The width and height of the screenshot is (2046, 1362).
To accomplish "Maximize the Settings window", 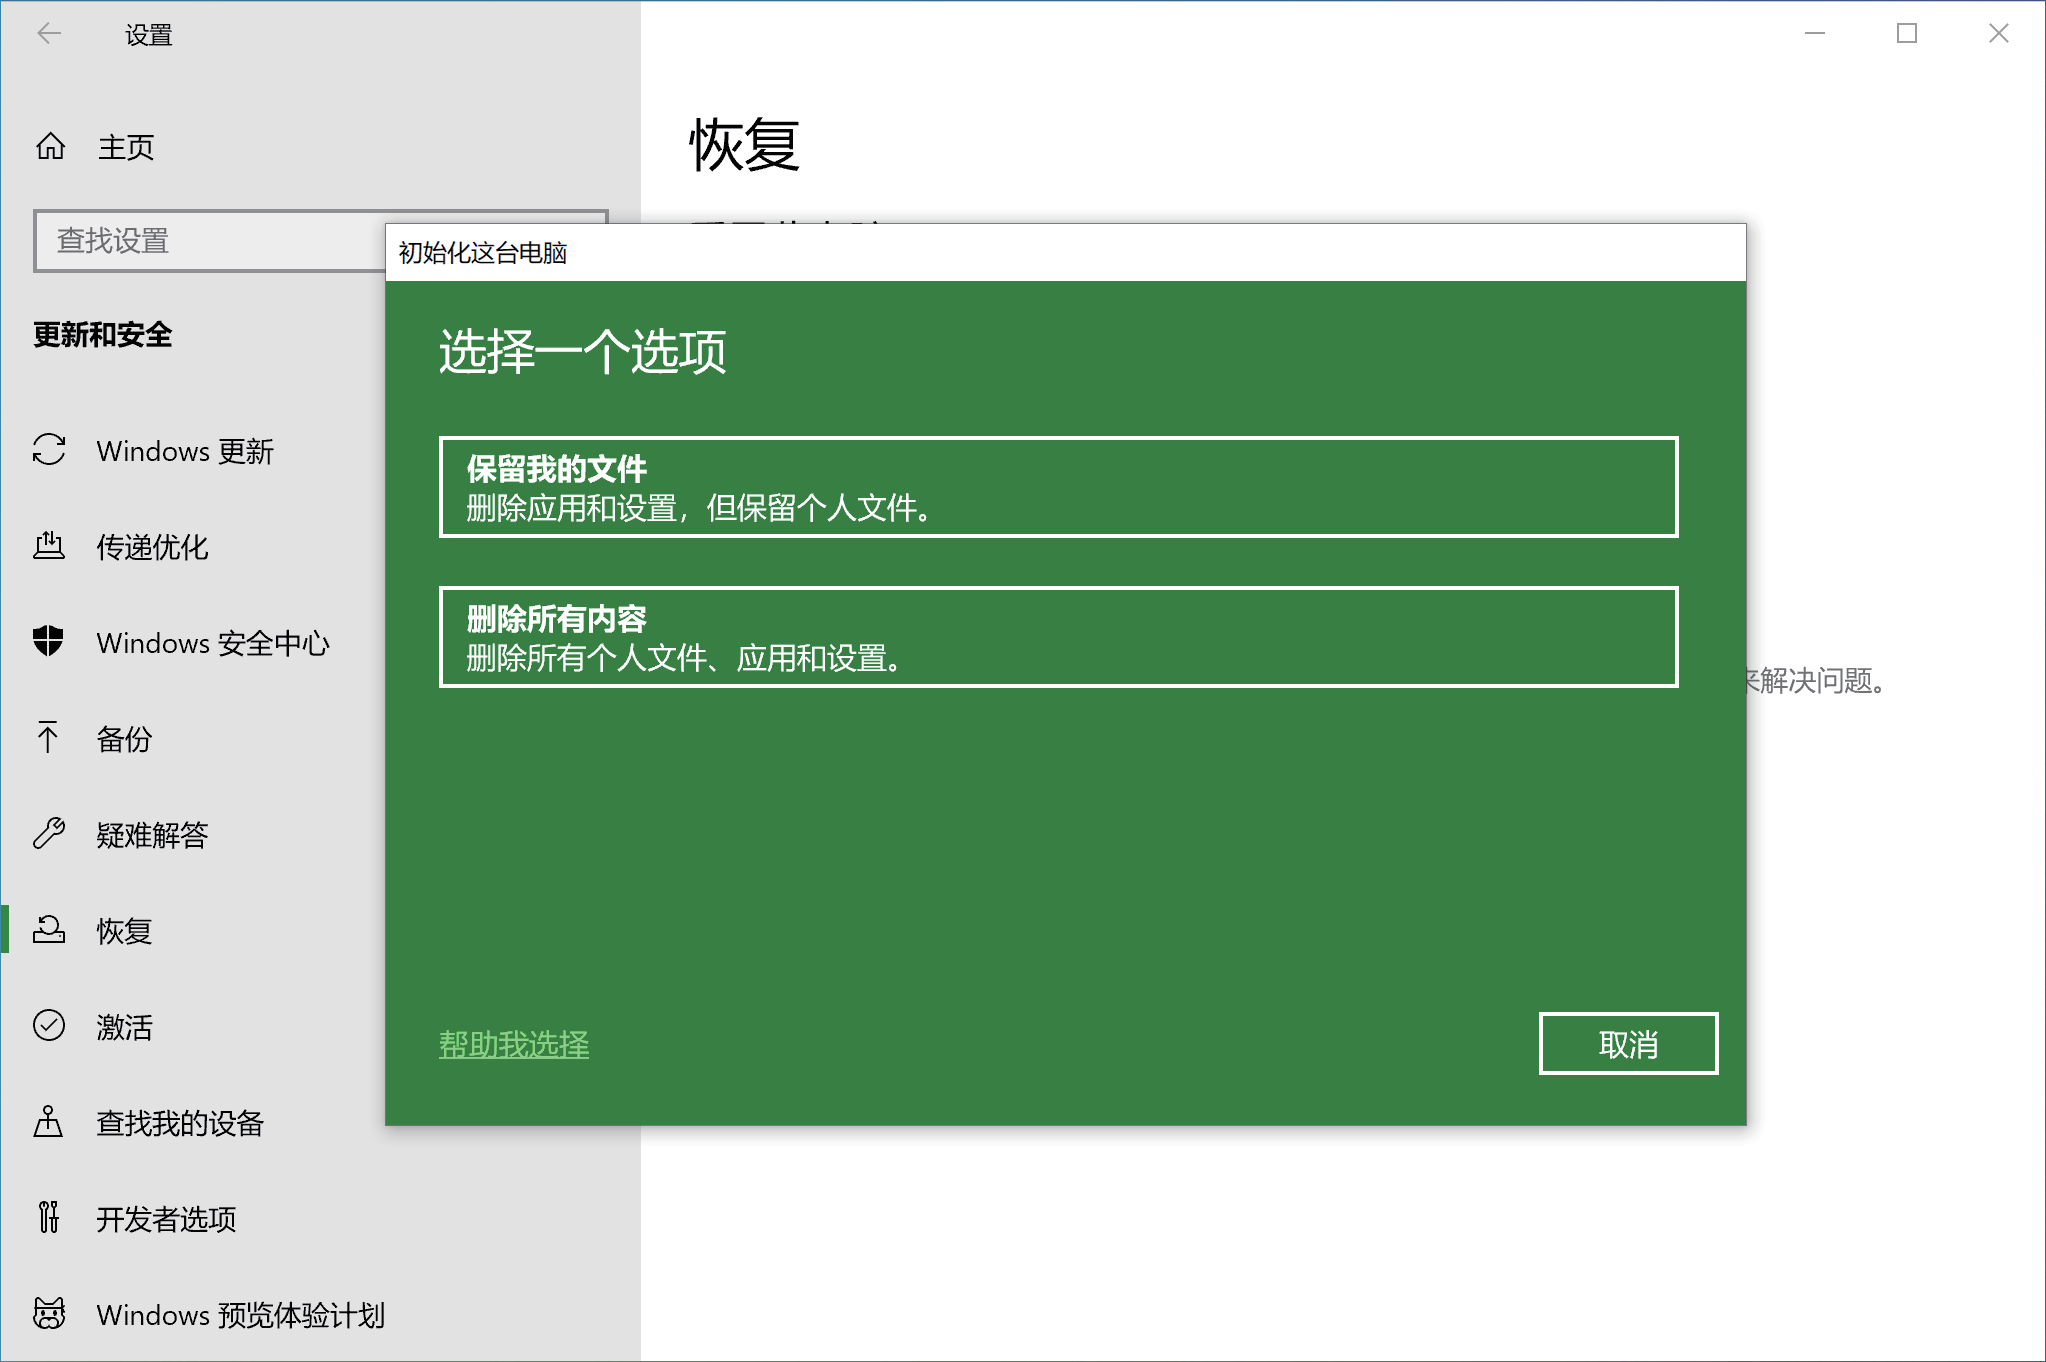I will 1906,34.
